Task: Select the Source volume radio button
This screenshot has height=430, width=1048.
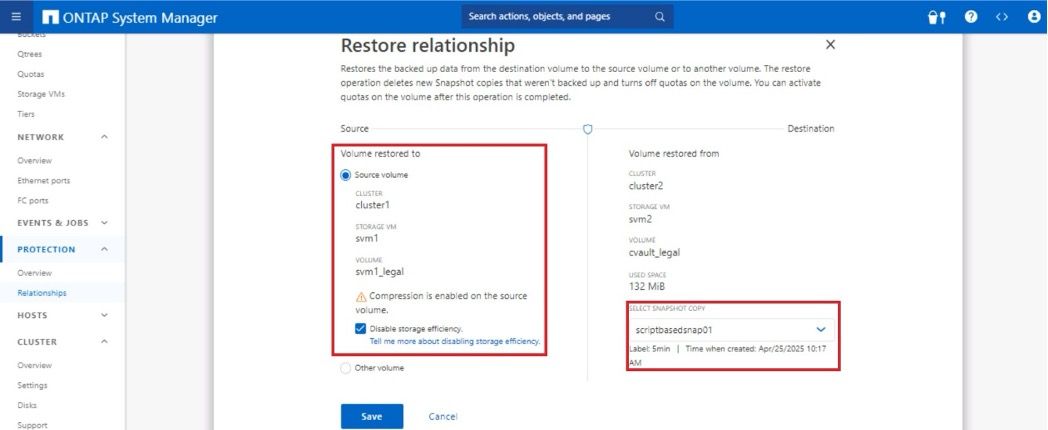Action: coord(346,175)
